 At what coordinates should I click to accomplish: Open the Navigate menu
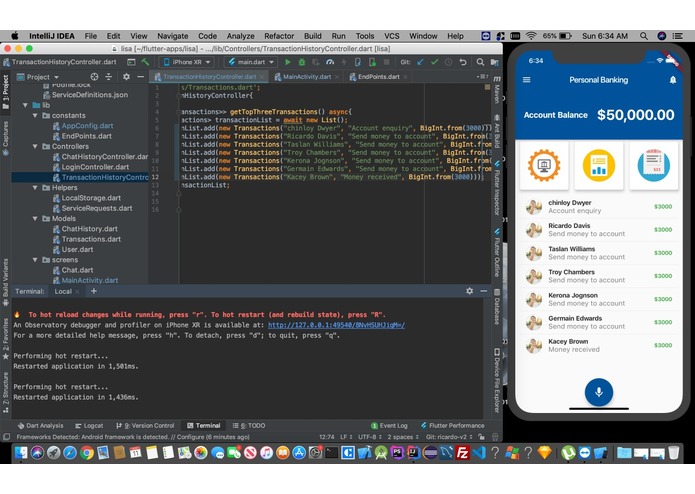(172, 36)
